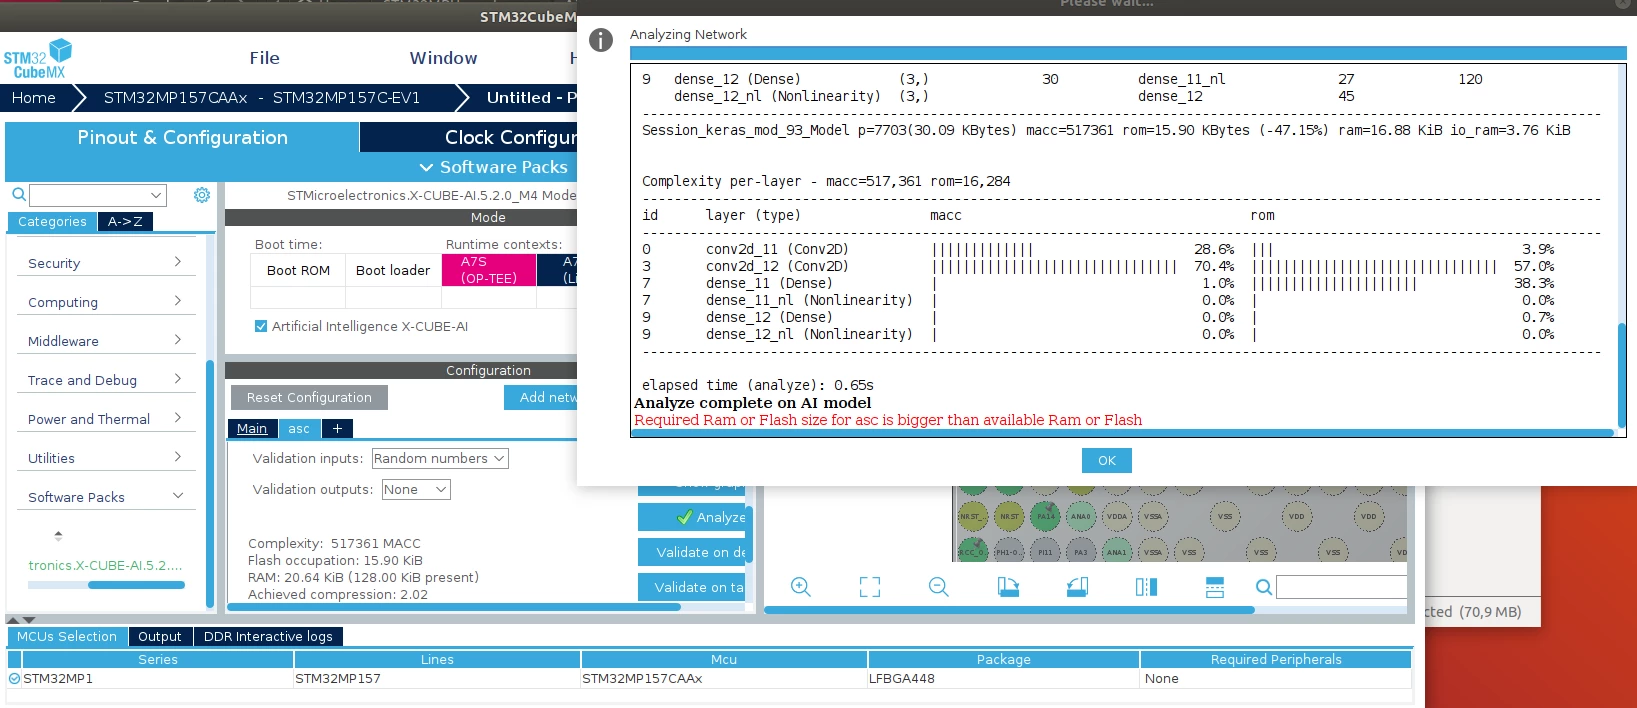Click the PA14 pin on the chip
This screenshot has width=1637, height=708.
(1045, 517)
